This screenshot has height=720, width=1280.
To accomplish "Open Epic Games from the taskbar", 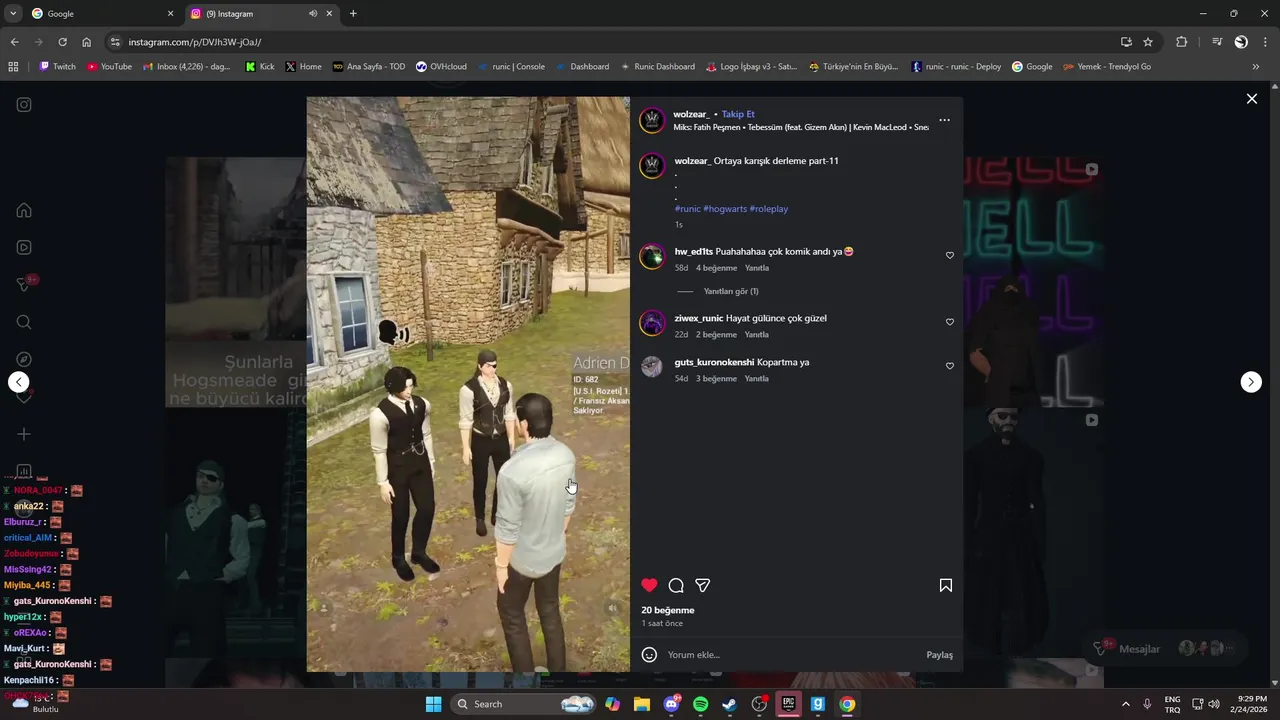I will click(x=788, y=704).
